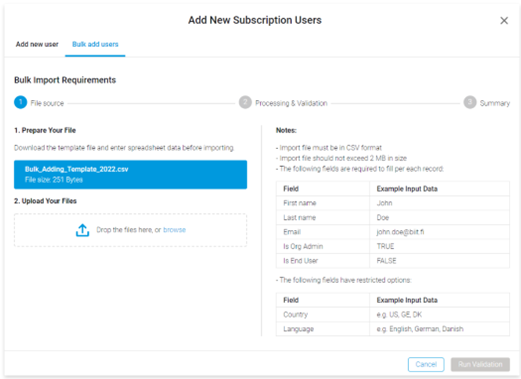The image size is (521, 379).
Task: Click inside the file drop zone
Action: point(130,230)
